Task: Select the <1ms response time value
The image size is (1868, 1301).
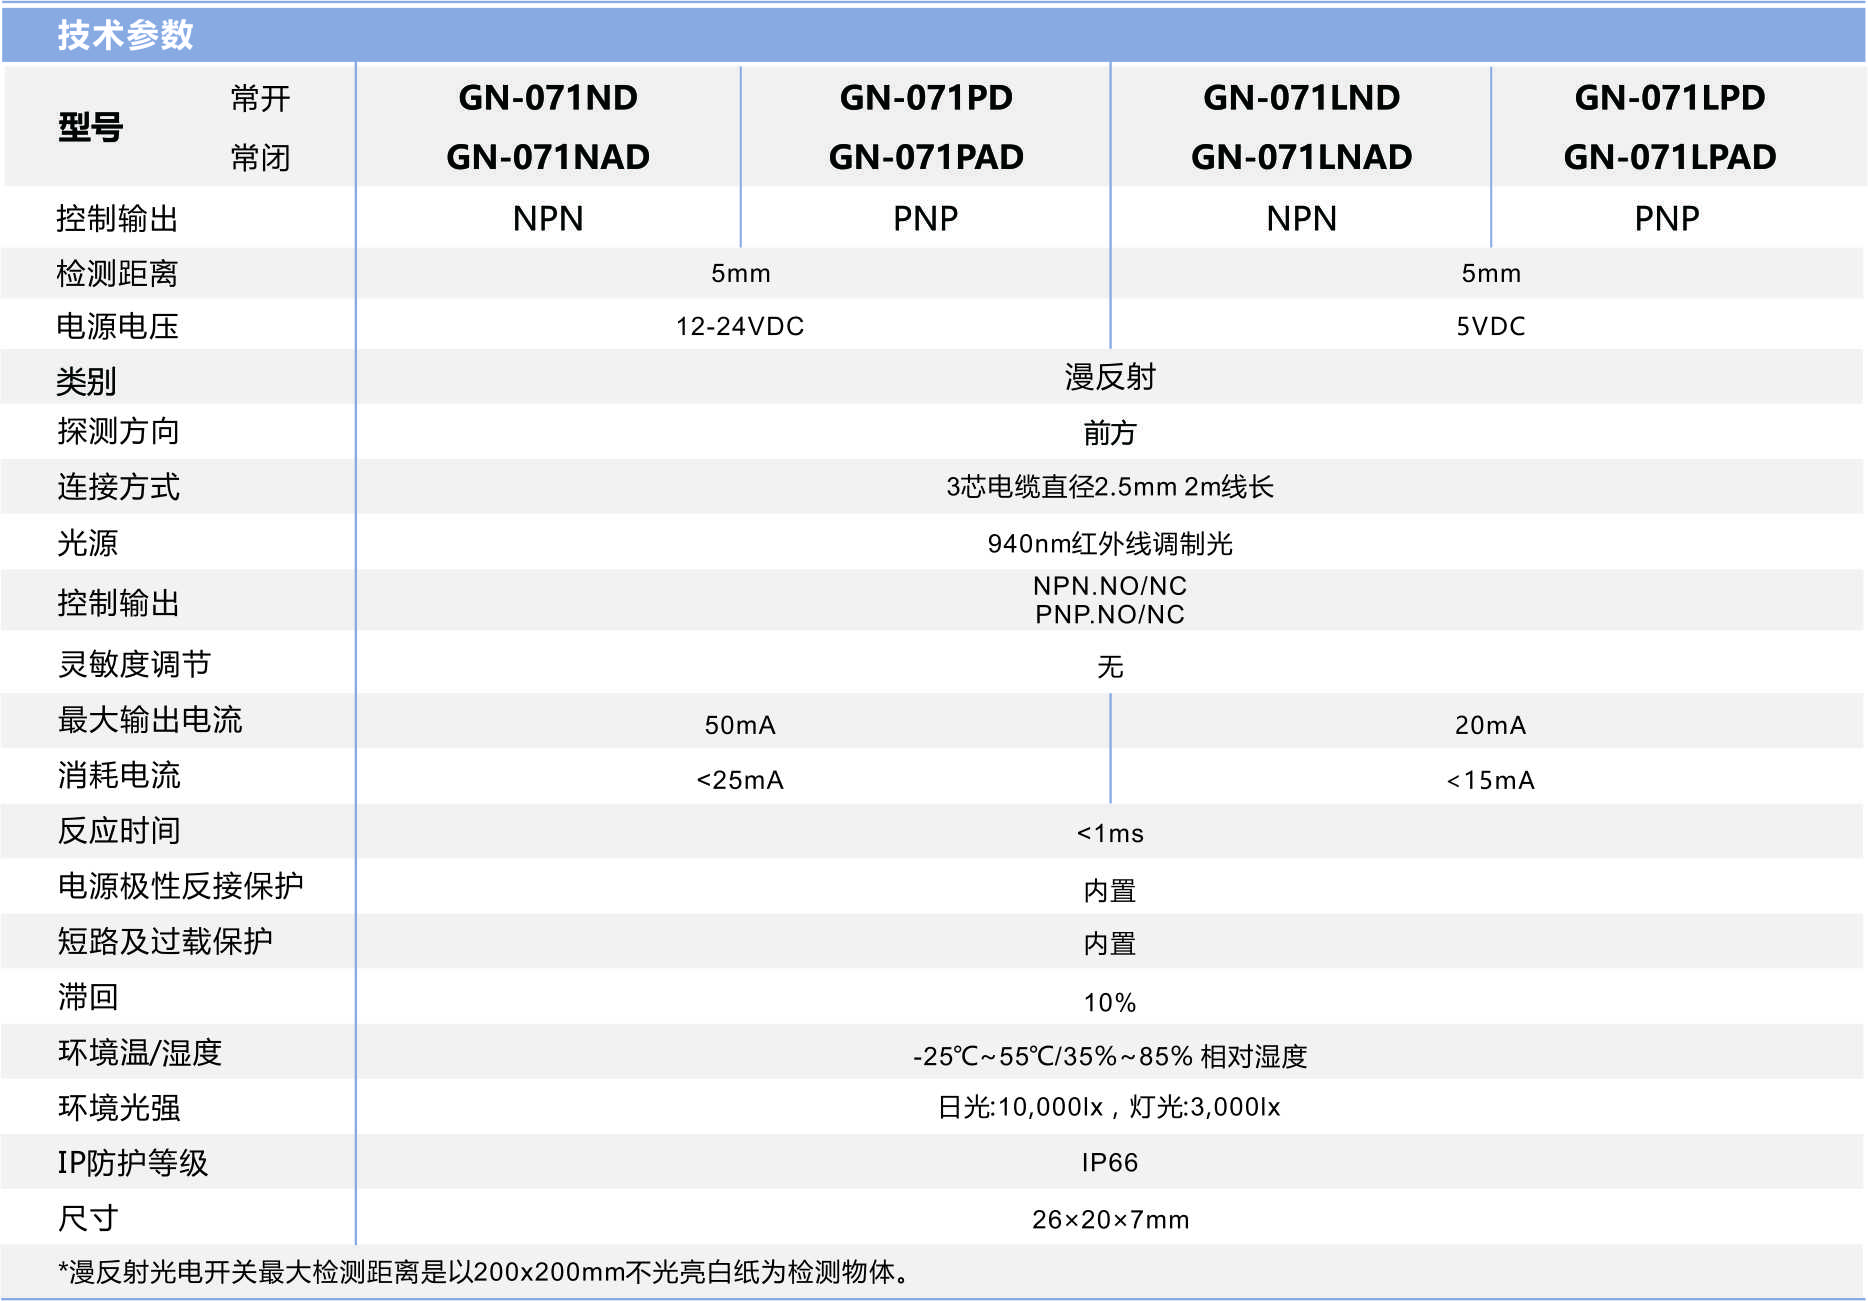Action: click(1110, 834)
